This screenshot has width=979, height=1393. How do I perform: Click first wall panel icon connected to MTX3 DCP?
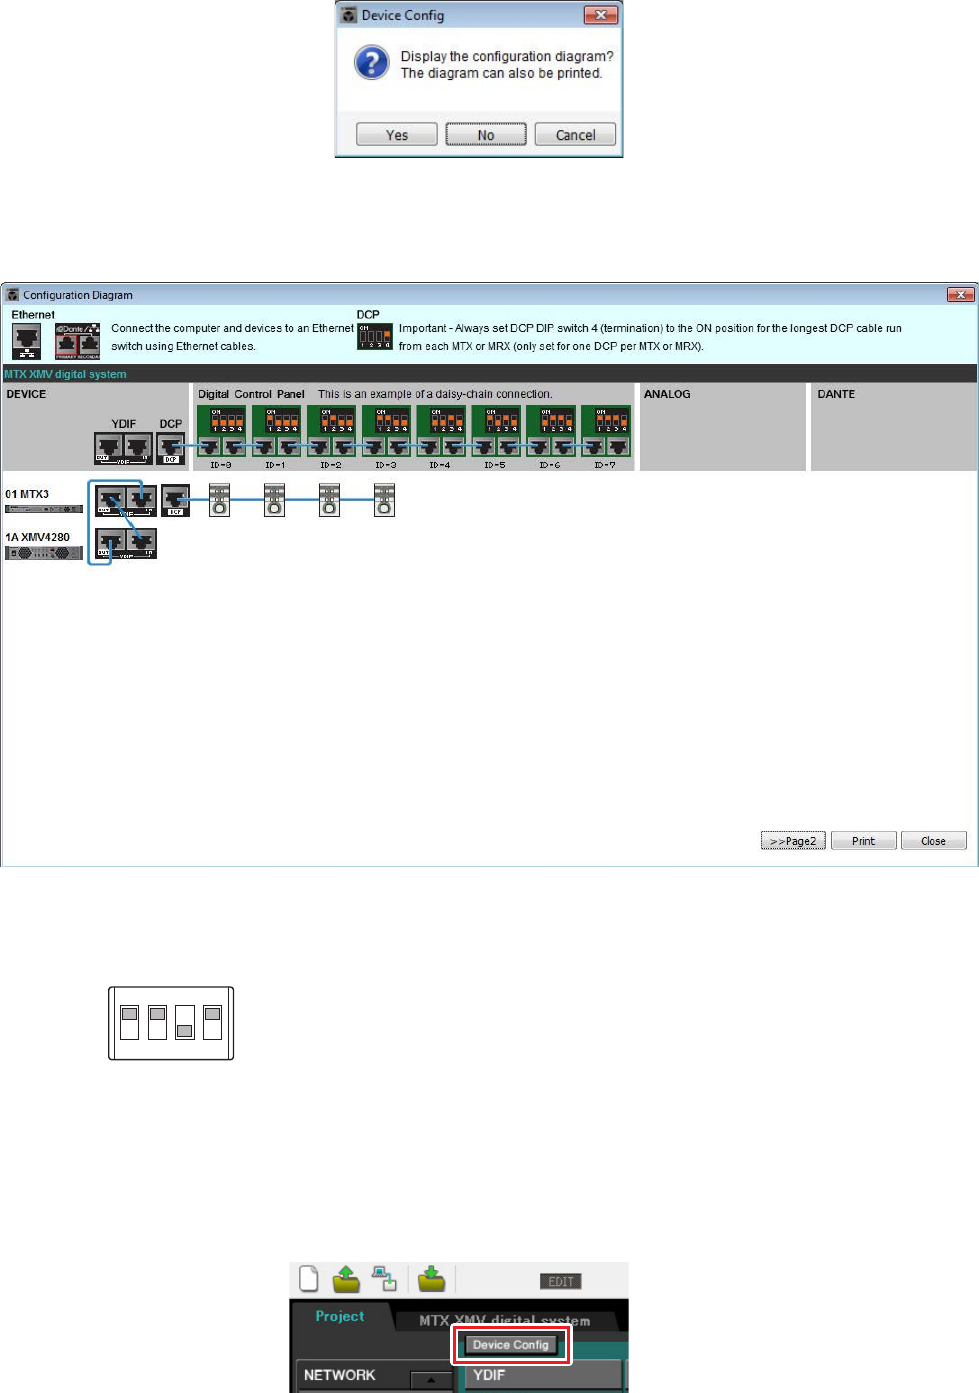point(220,500)
